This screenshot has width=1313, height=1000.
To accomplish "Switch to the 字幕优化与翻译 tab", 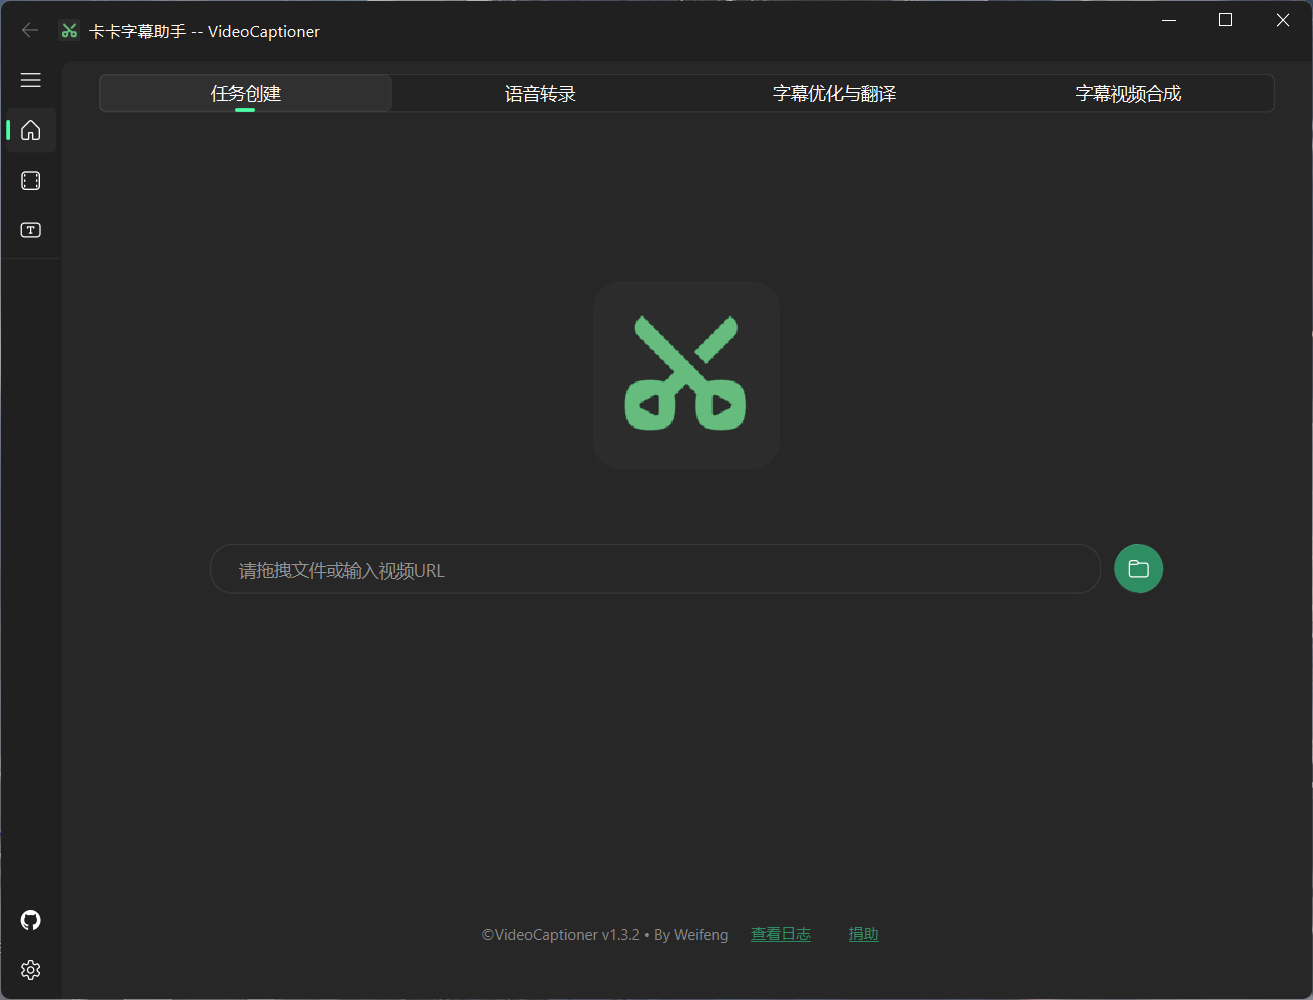I will pos(834,93).
